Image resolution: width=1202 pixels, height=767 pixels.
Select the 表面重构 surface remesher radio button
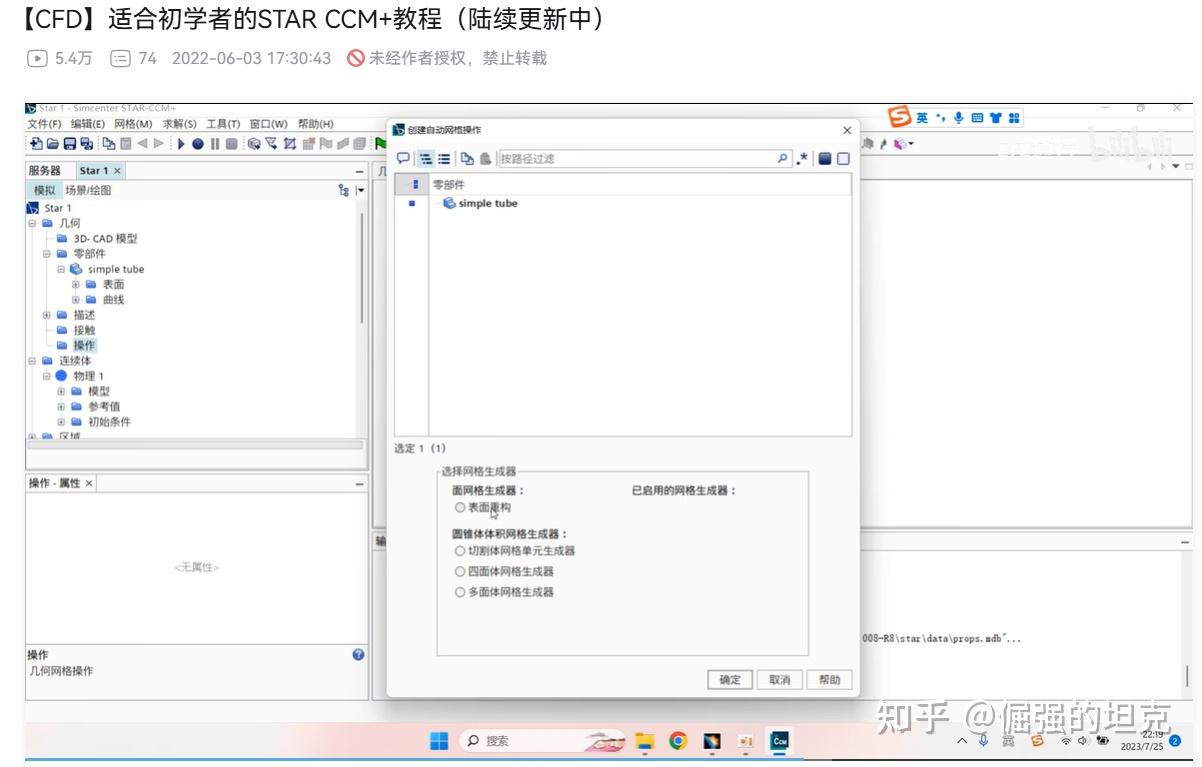(x=460, y=508)
